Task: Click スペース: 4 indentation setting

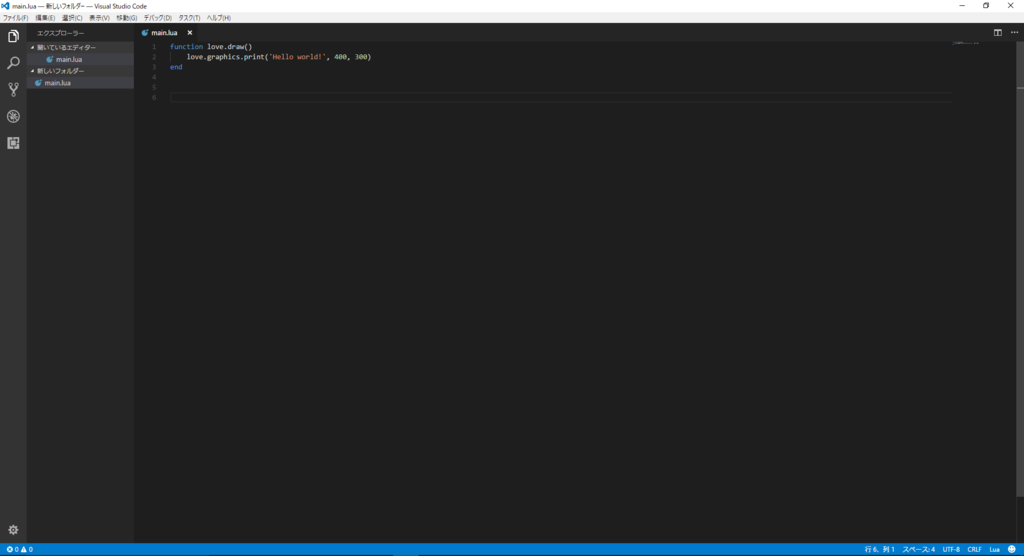Action: [x=919, y=549]
